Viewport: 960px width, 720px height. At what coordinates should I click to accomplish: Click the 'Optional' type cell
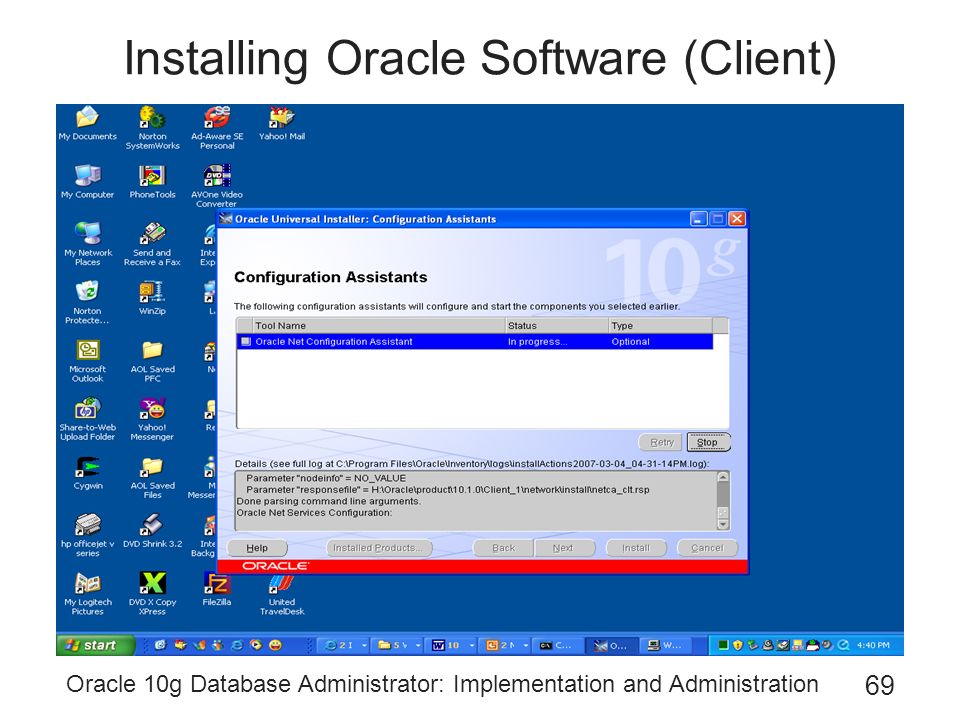(630, 342)
